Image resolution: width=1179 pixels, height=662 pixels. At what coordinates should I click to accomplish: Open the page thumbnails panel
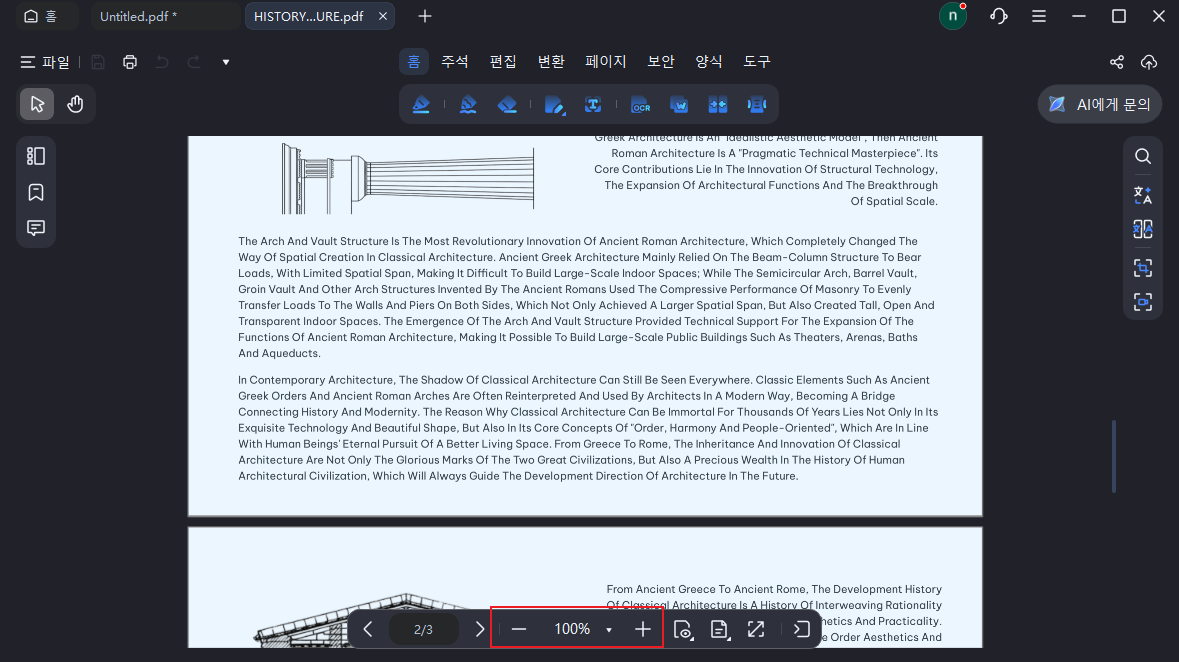coord(36,156)
